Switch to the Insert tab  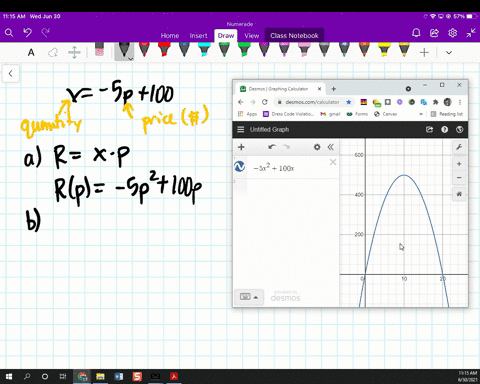coord(198,36)
